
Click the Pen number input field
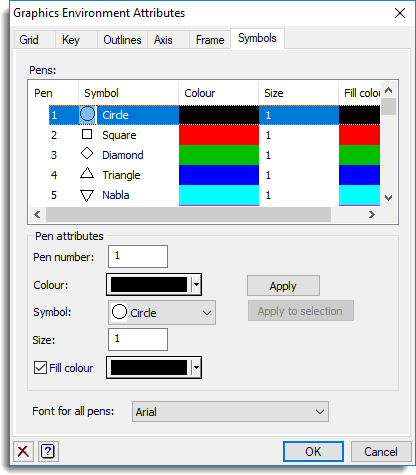coord(138,257)
